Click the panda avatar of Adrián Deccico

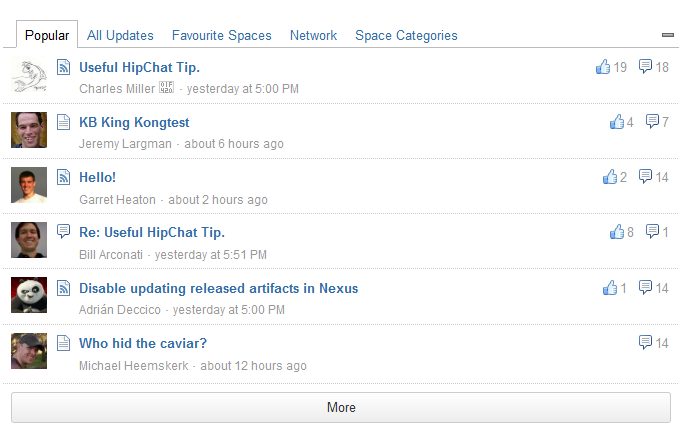[x=29, y=295]
